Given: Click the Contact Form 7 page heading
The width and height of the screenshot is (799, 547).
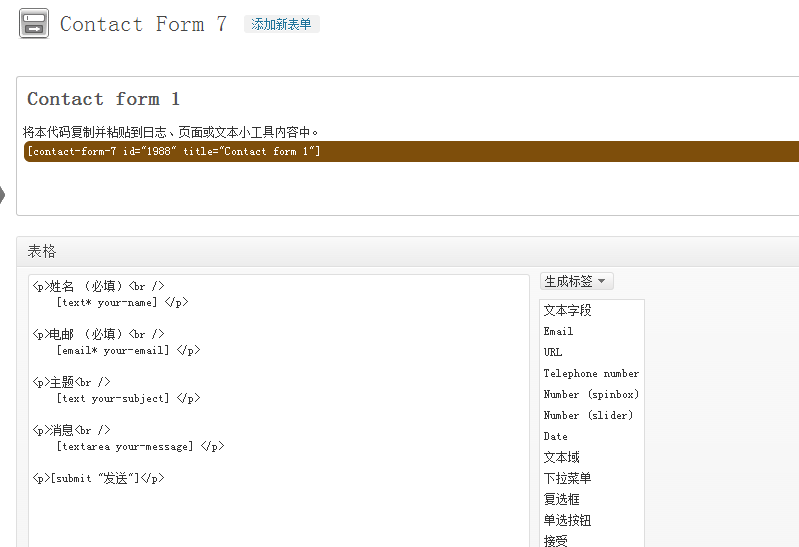Looking at the screenshot, I should click(143, 24).
